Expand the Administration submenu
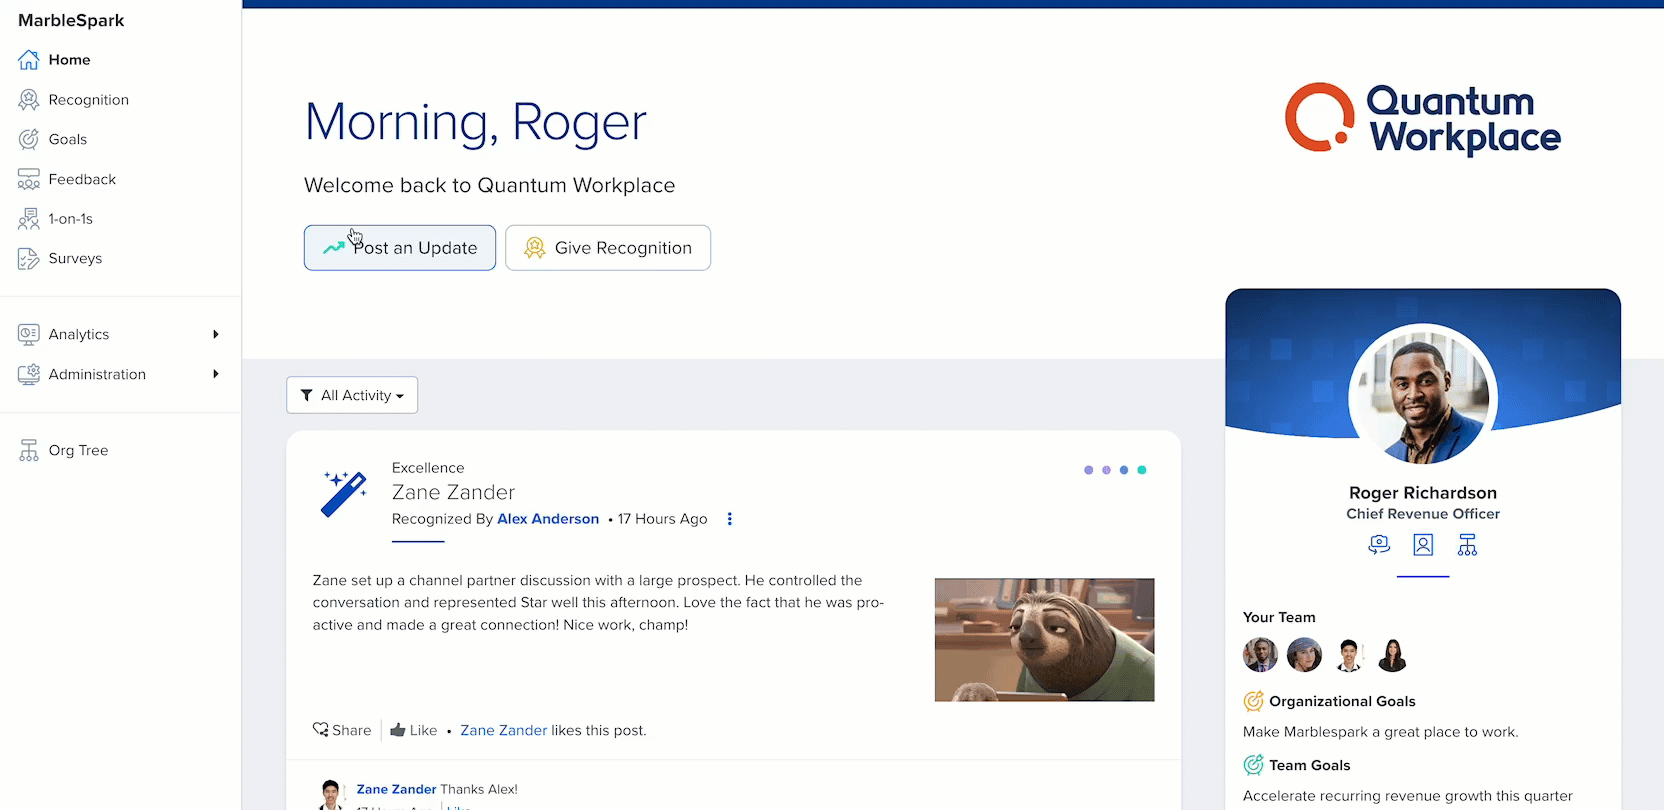1664x810 pixels. (216, 374)
